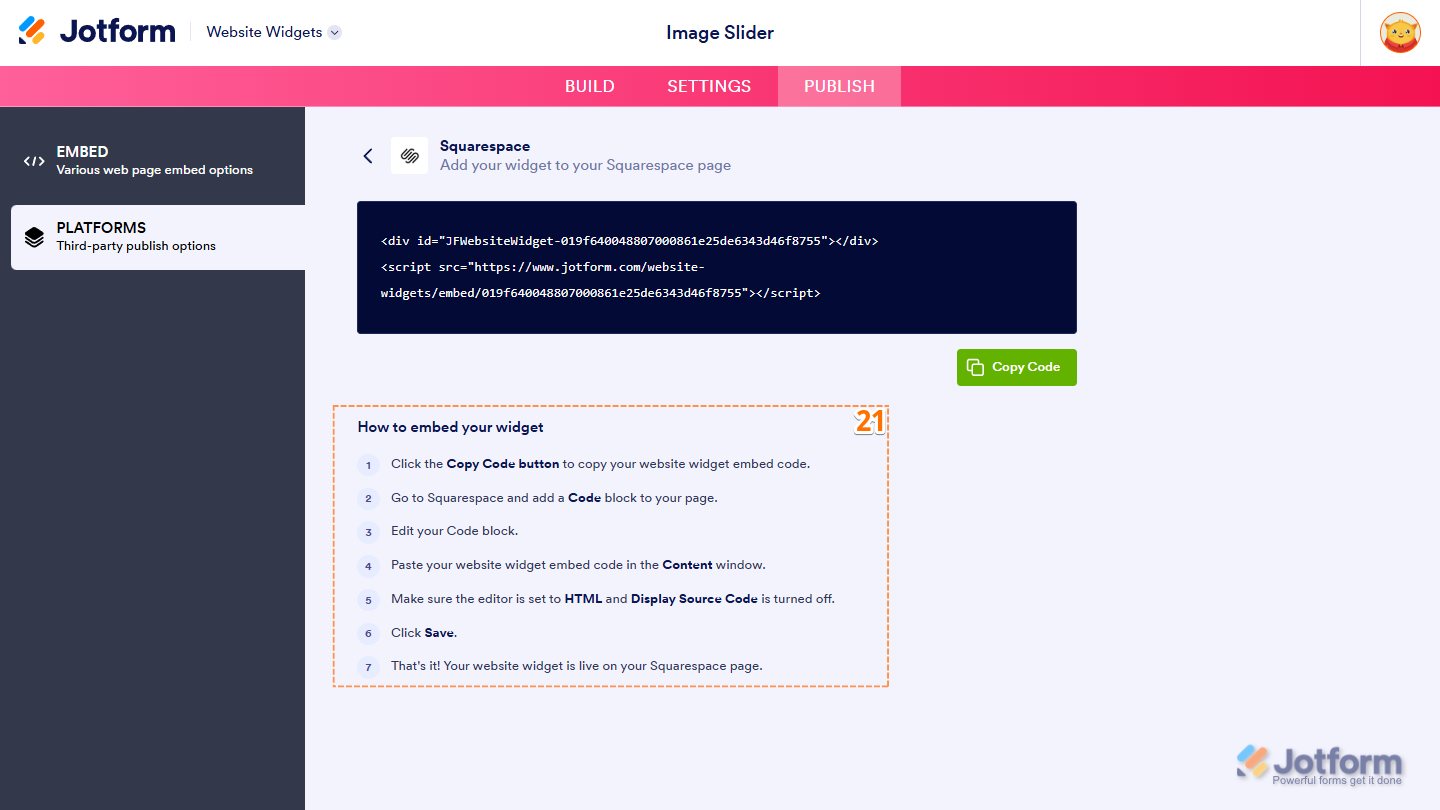1440x810 pixels.
Task: Switch to the SETTINGS tab
Action: pyautogui.click(x=709, y=86)
